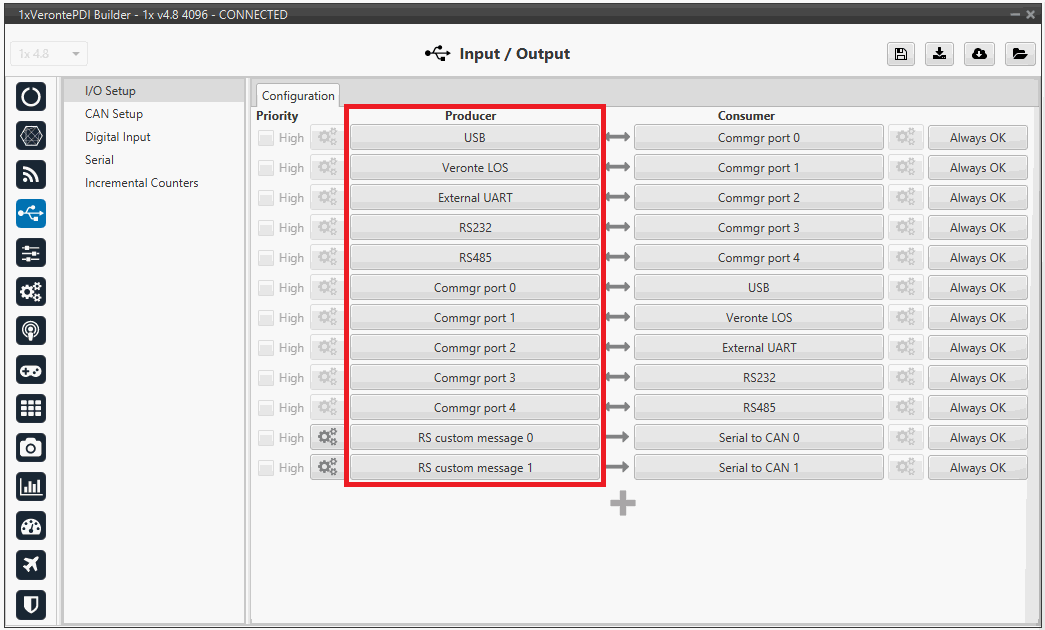
Task: Open the 1x 4.8 version dropdown
Action: pos(49,54)
